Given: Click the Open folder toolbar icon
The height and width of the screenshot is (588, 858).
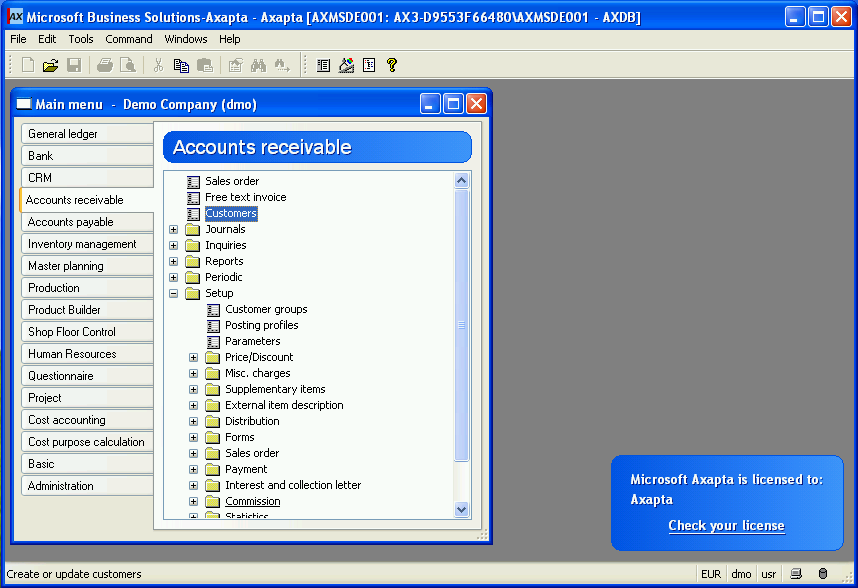Looking at the screenshot, I should [50, 65].
